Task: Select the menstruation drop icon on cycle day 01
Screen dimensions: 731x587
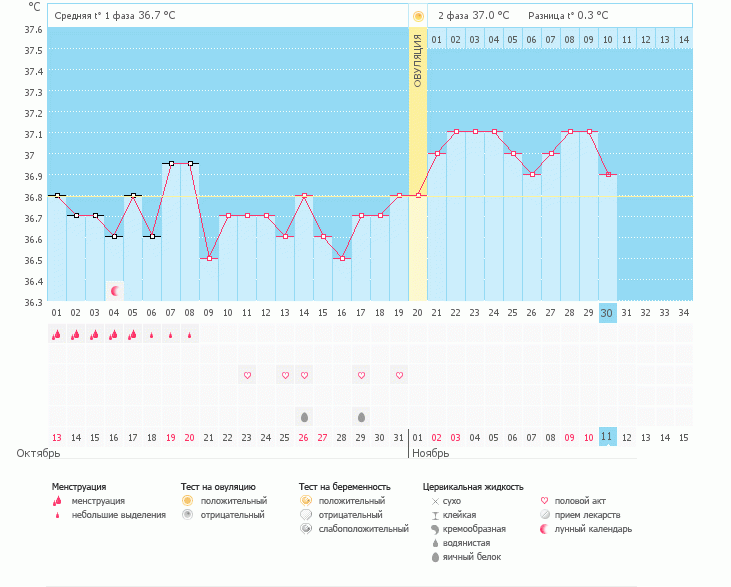Action: pyautogui.click(x=57, y=335)
